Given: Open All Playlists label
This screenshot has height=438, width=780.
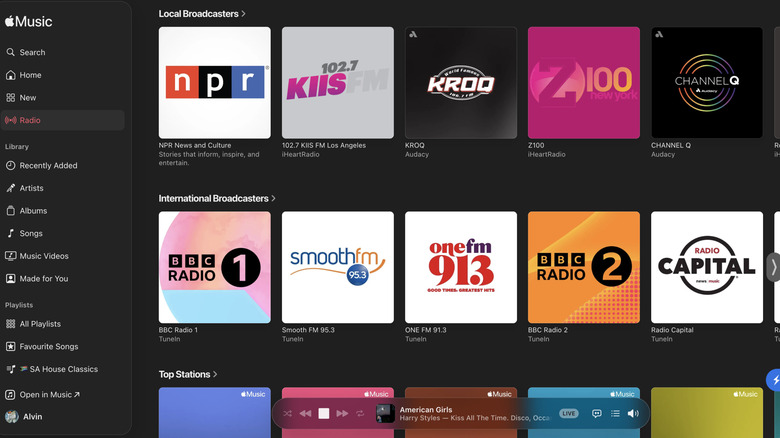Looking at the screenshot, I should tap(40, 324).
